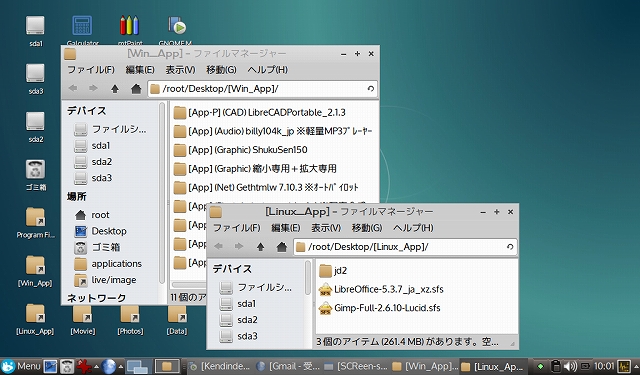Image resolution: width=640 pixels, height=375 pixels.
Task: Select the [Linux_App] desktop shortcut folder
Action: coord(36,313)
